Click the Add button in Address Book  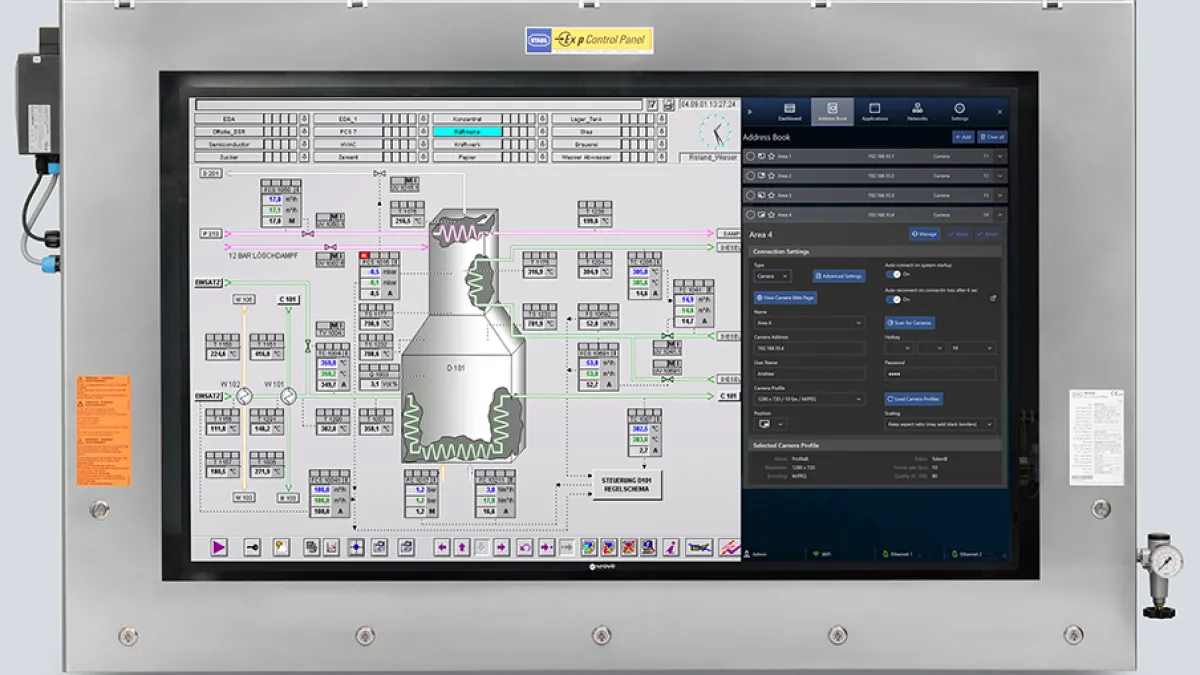962,137
